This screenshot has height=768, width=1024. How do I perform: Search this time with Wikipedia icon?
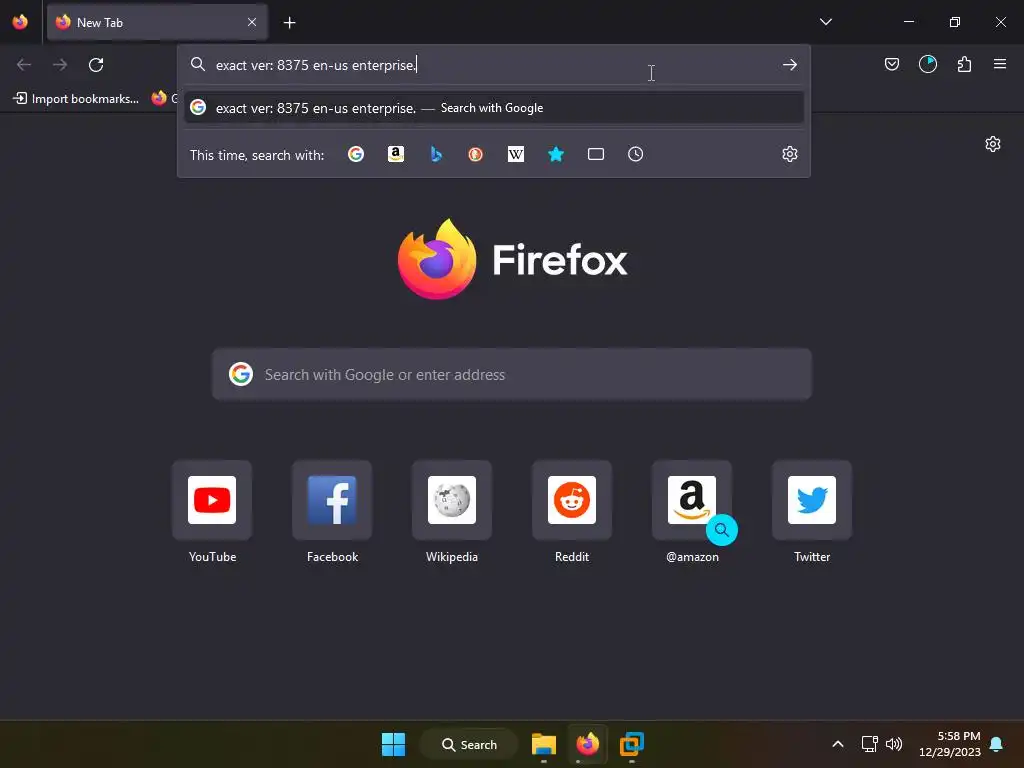(x=516, y=154)
